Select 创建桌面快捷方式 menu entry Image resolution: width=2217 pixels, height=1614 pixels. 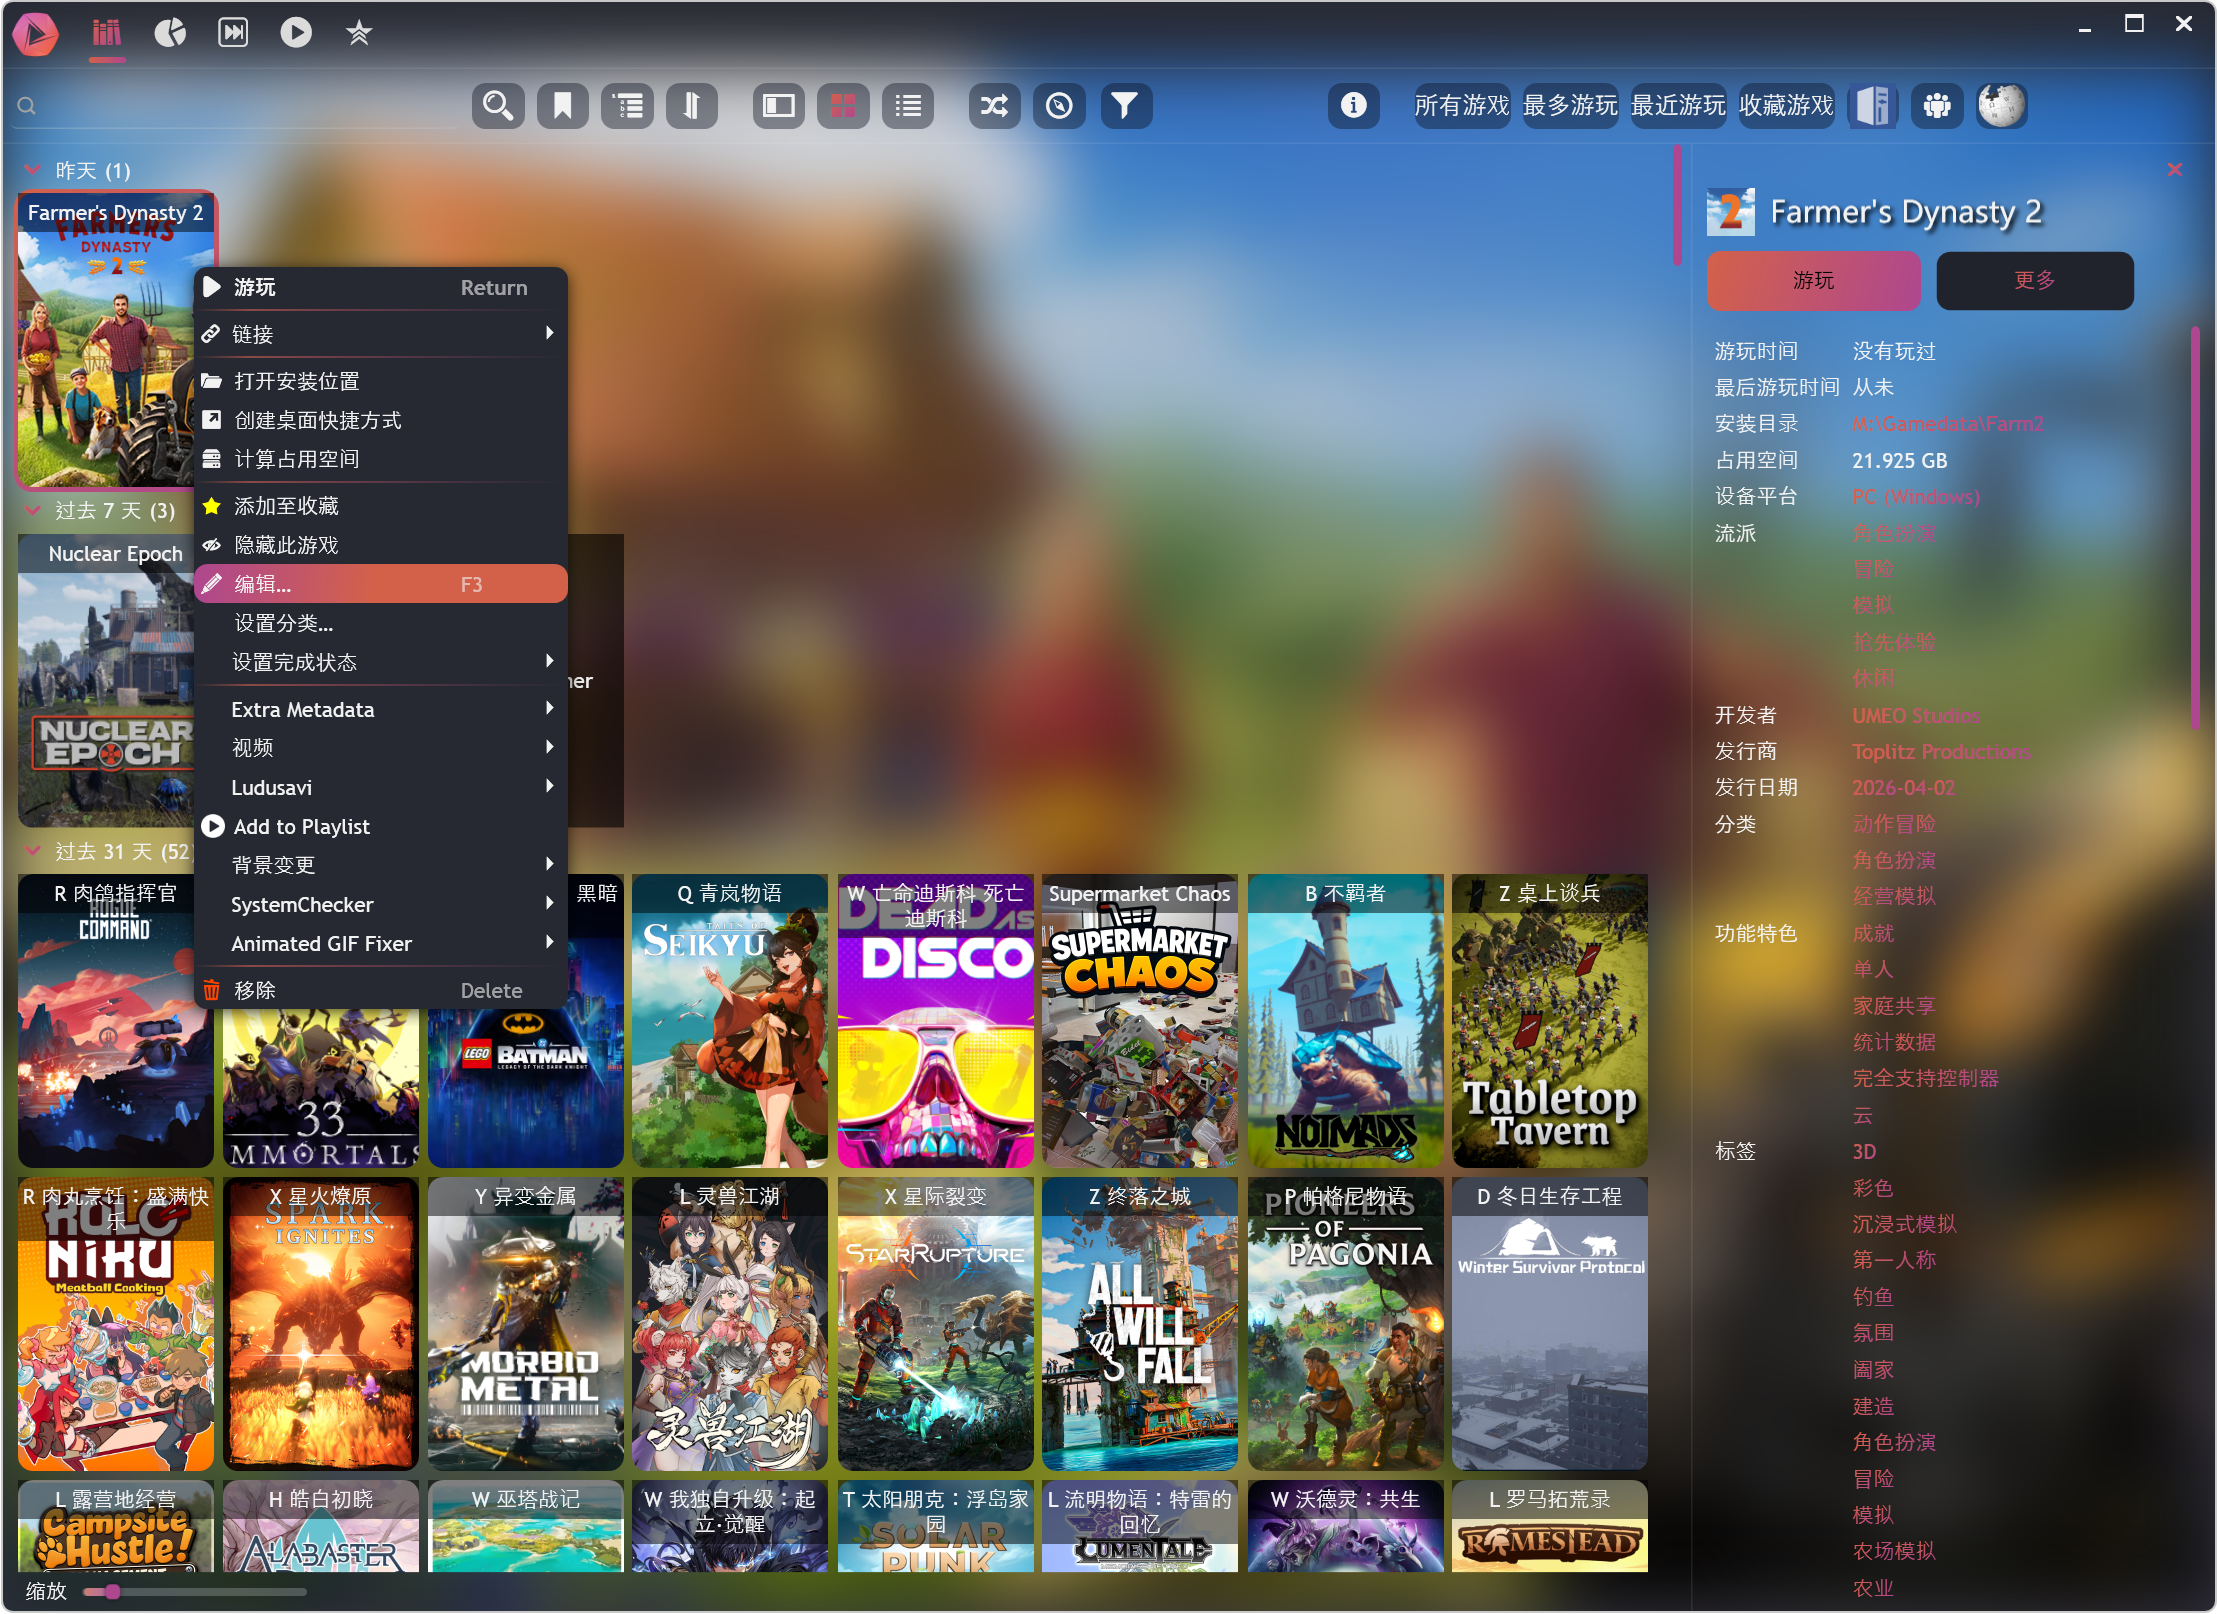coord(381,420)
